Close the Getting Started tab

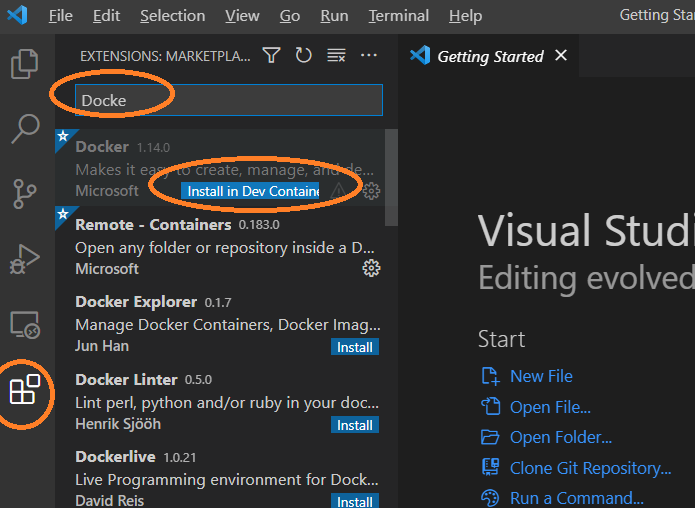[x=561, y=55]
